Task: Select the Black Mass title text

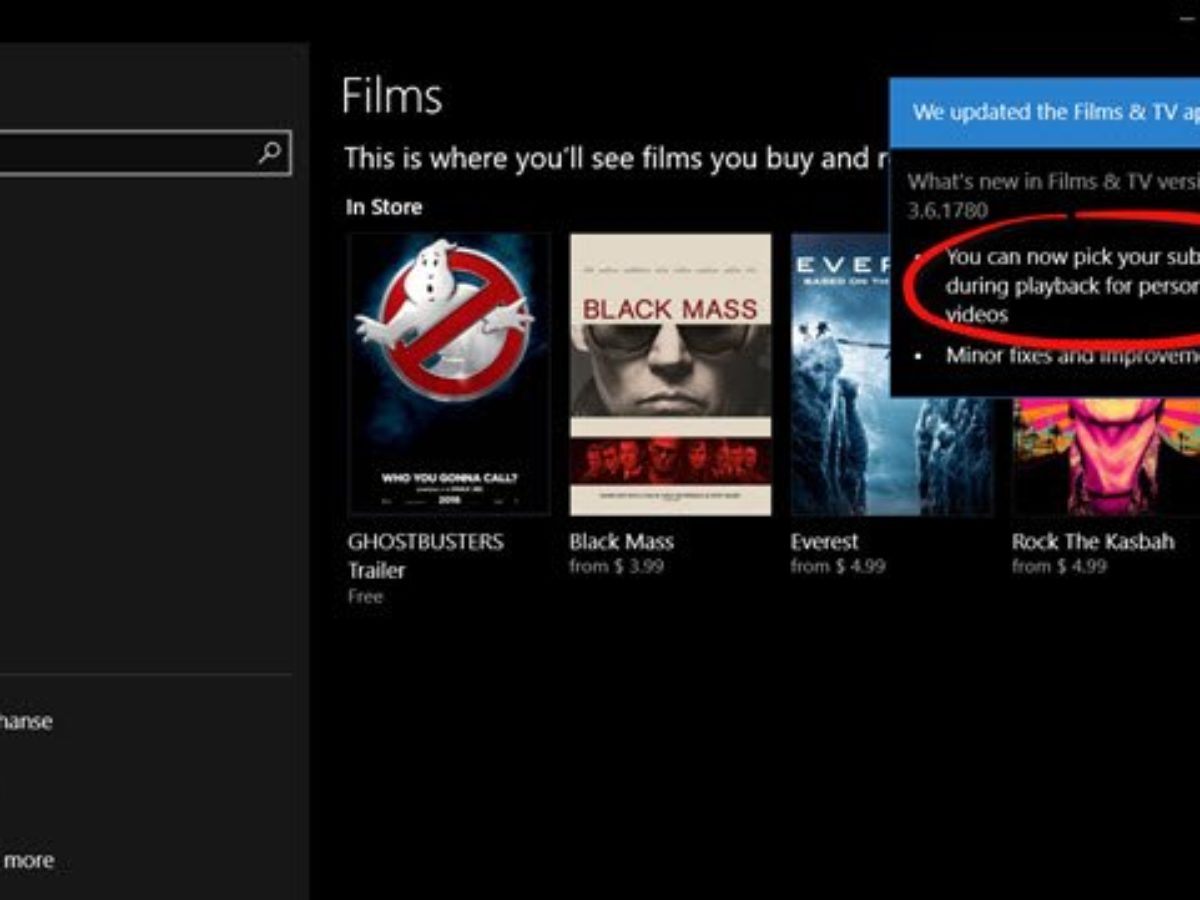Action: point(622,542)
